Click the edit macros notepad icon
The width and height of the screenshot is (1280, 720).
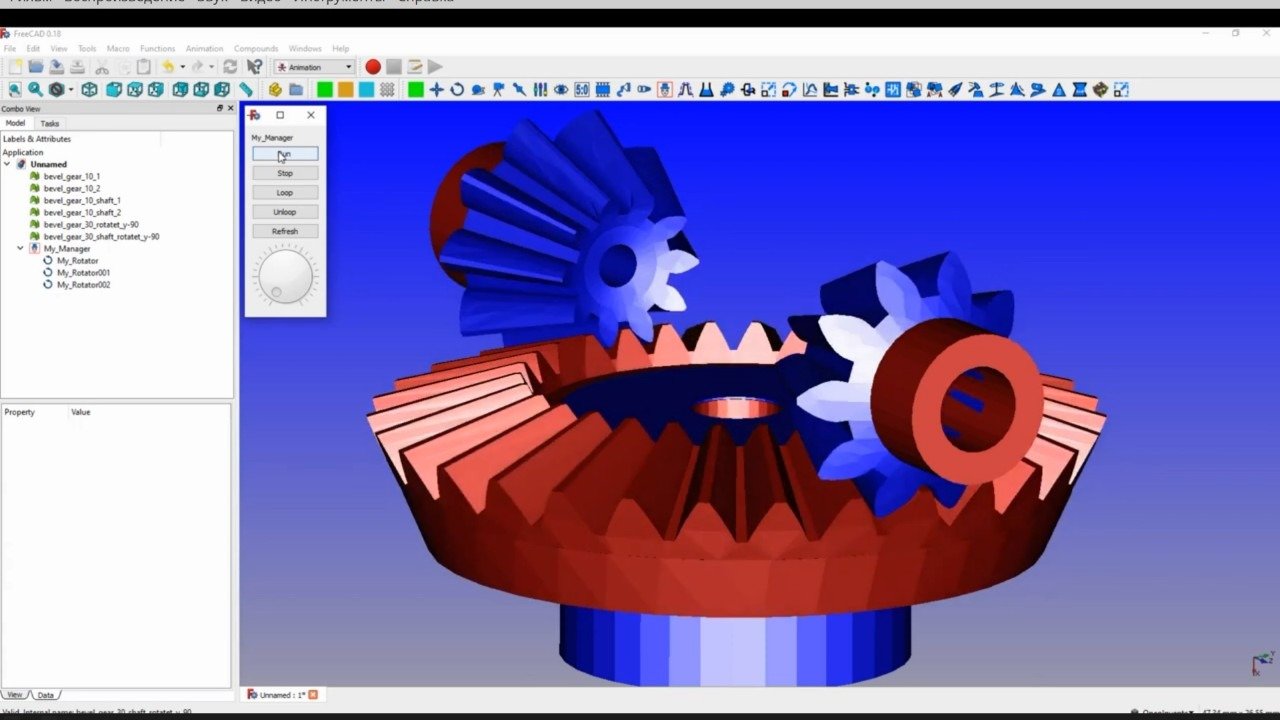click(415, 67)
